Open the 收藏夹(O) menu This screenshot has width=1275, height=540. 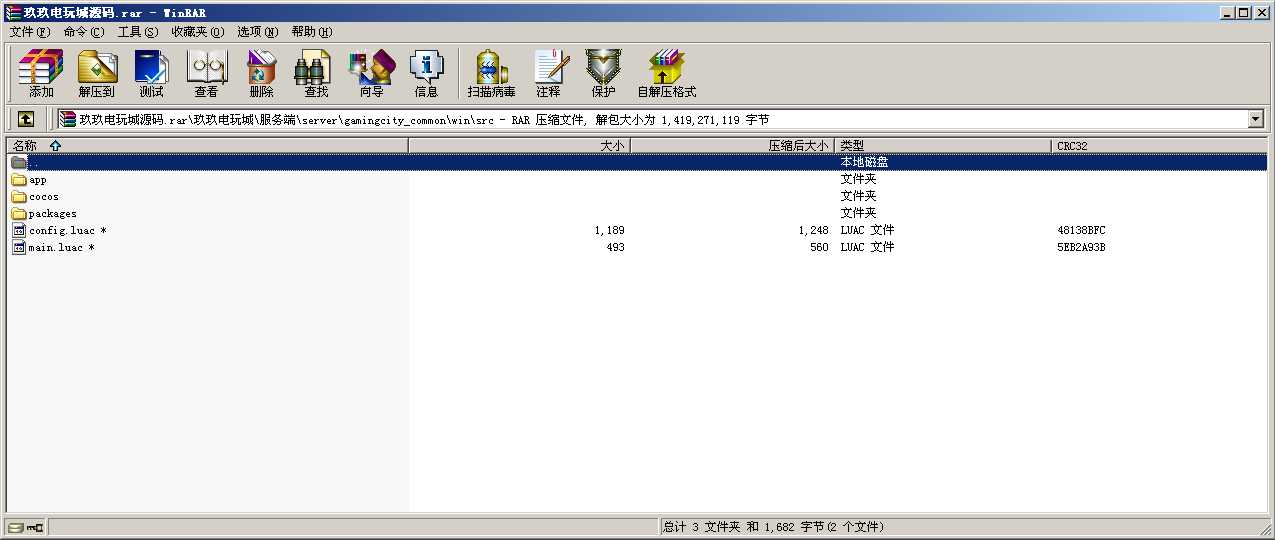197,32
